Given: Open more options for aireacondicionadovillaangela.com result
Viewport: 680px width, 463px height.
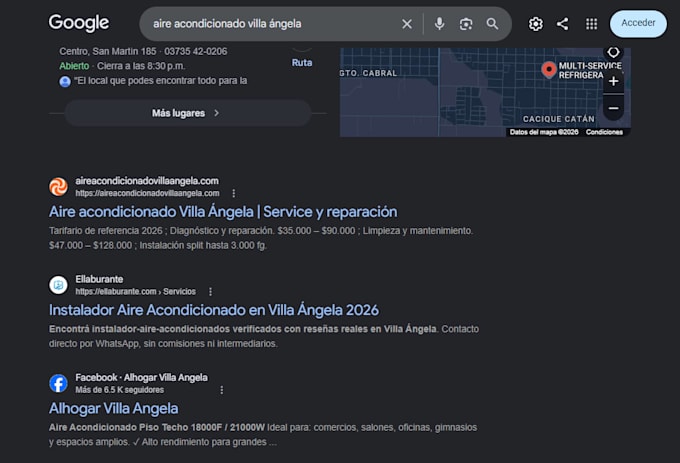Looking at the screenshot, I should (x=234, y=193).
